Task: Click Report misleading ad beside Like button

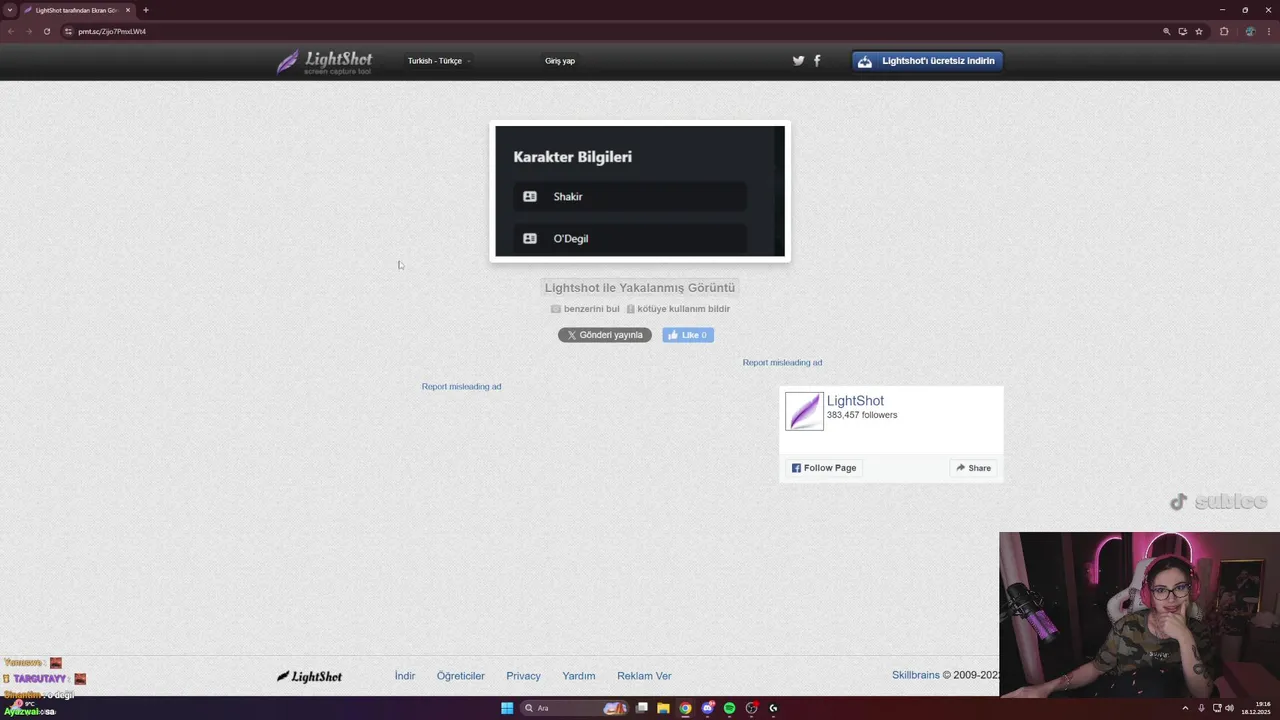Action: (x=782, y=362)
